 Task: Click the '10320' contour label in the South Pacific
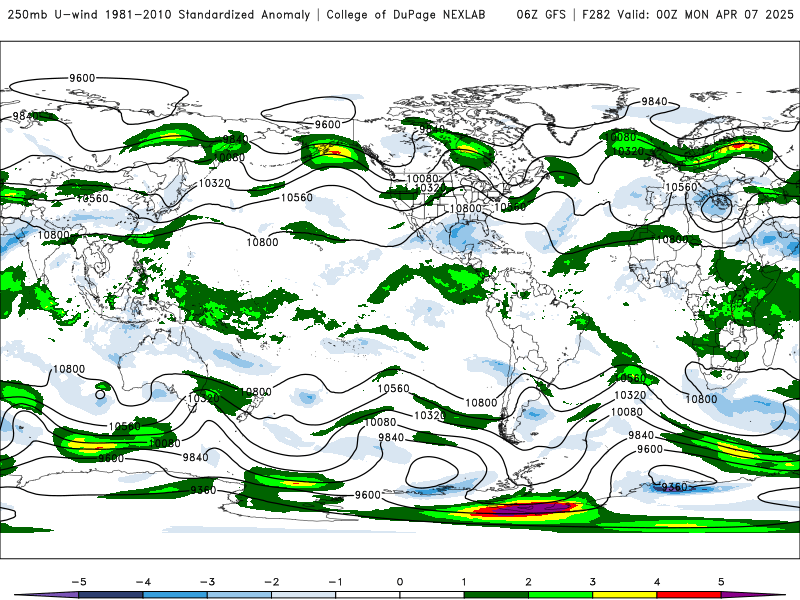[x=430, y=415]
